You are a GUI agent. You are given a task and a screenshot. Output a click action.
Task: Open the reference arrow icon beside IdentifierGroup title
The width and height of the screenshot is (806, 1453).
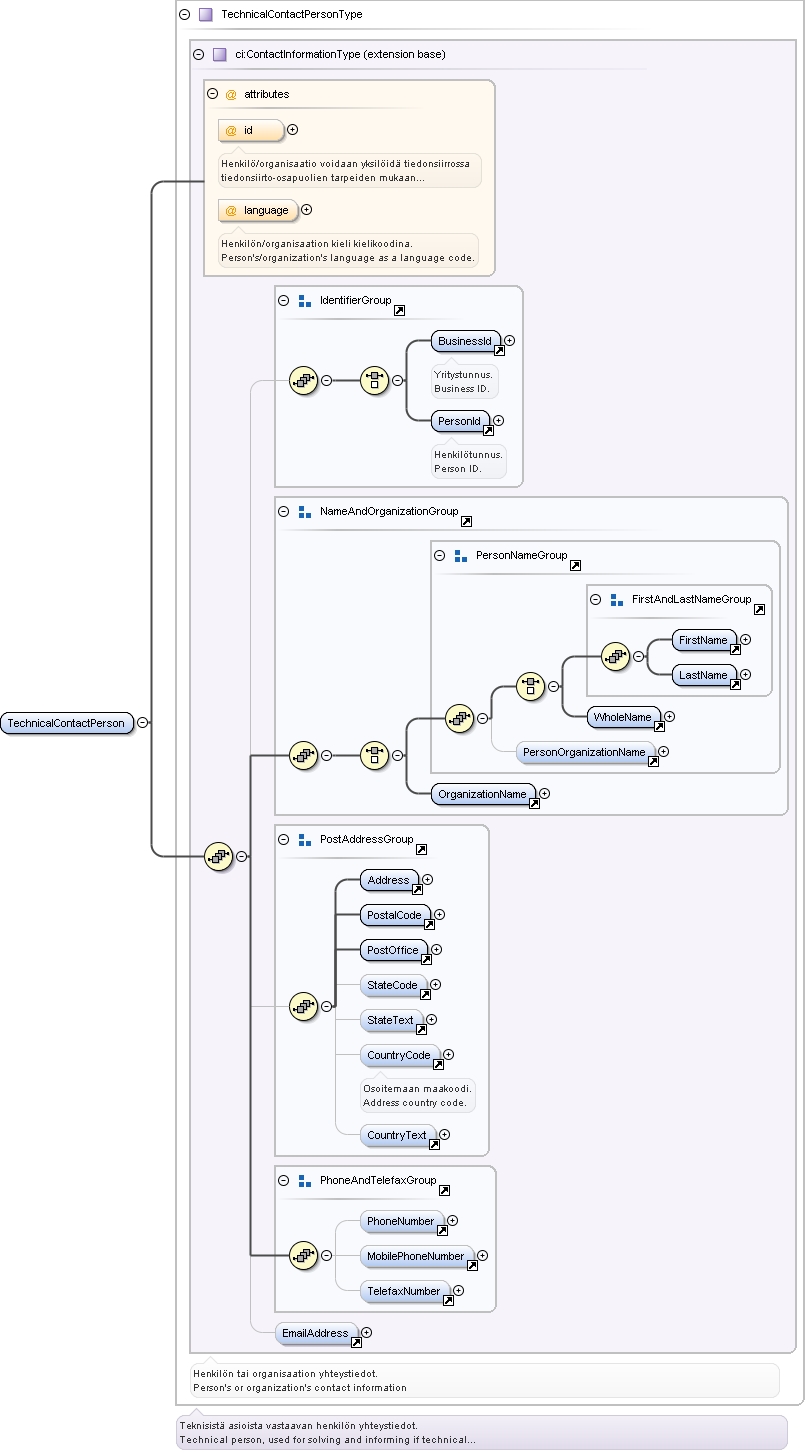click(x=399, y=311)
